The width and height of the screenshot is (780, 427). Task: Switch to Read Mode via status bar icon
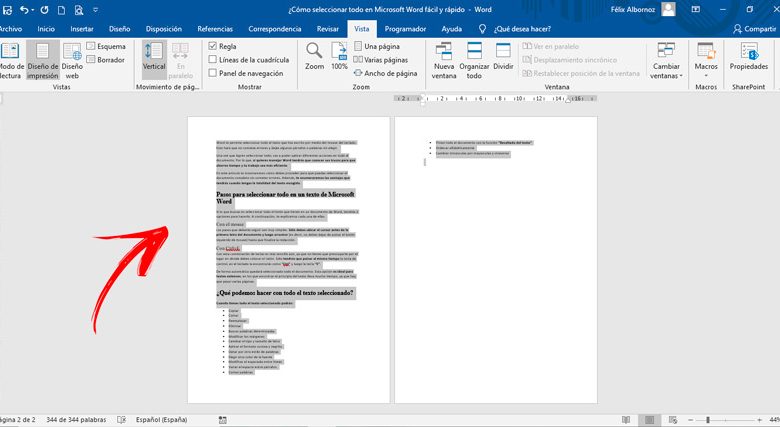626,420
